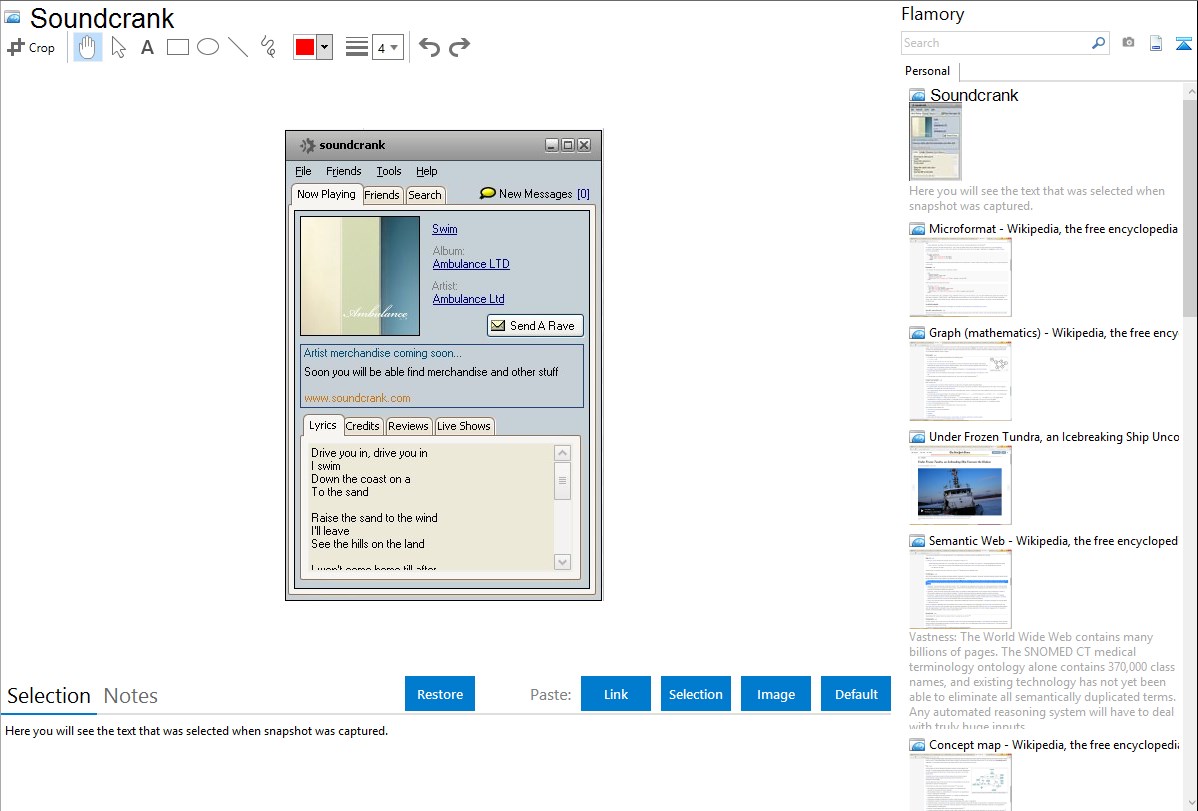Screen dimensions: 1198x811
Task: Click the Soundcrank title icon top-left
Action: 12,16
